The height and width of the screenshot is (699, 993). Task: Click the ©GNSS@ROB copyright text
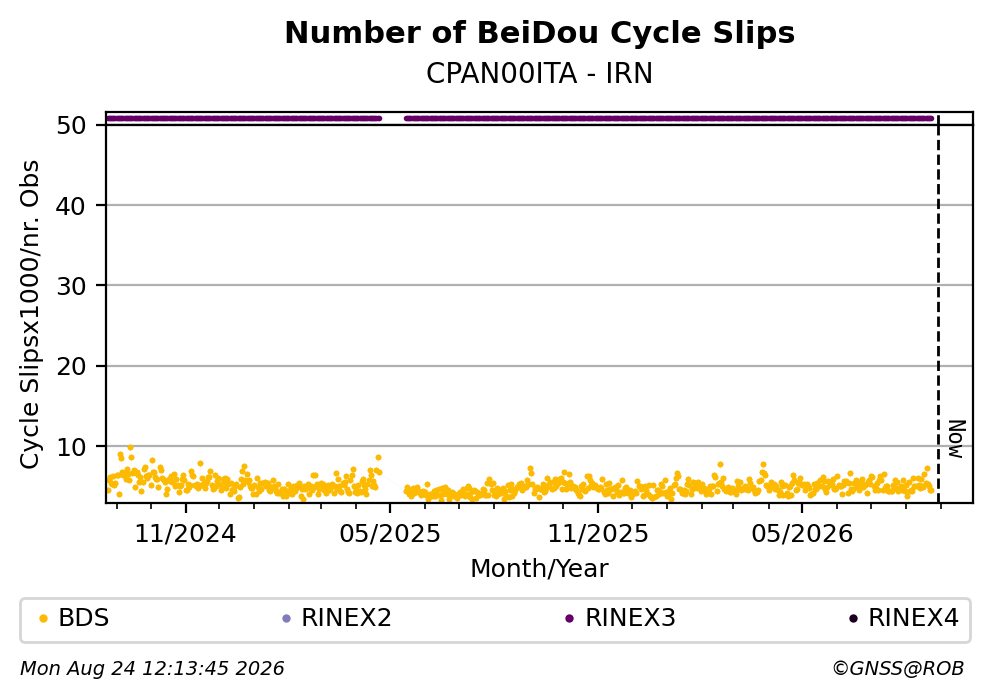(898, 669)
